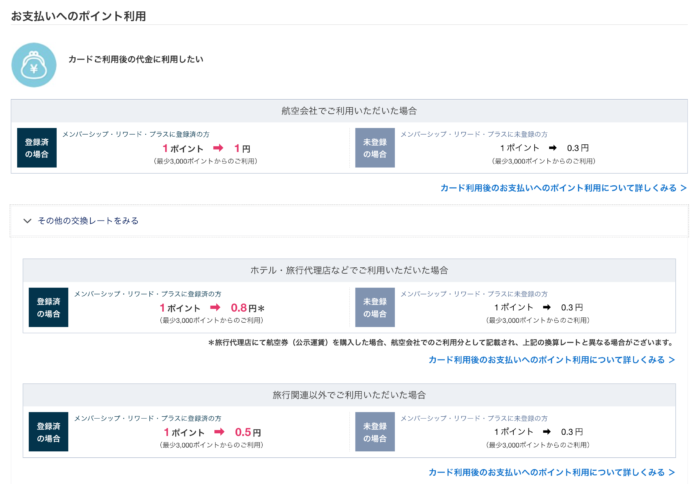Click the chevron next to その他の交換レートをみる

tap(27, 221)
